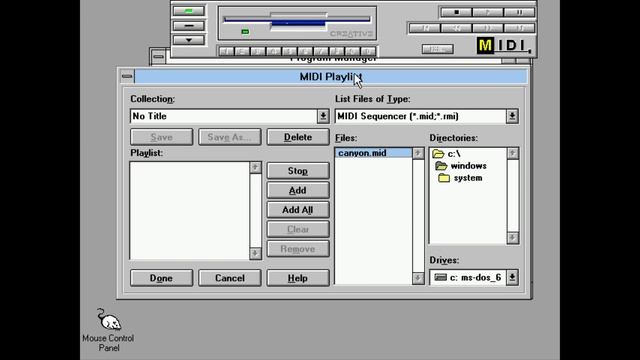640x360 pixels.
Task: Select track button 3 on the MIDI player
Action: (x=258, y=51)
